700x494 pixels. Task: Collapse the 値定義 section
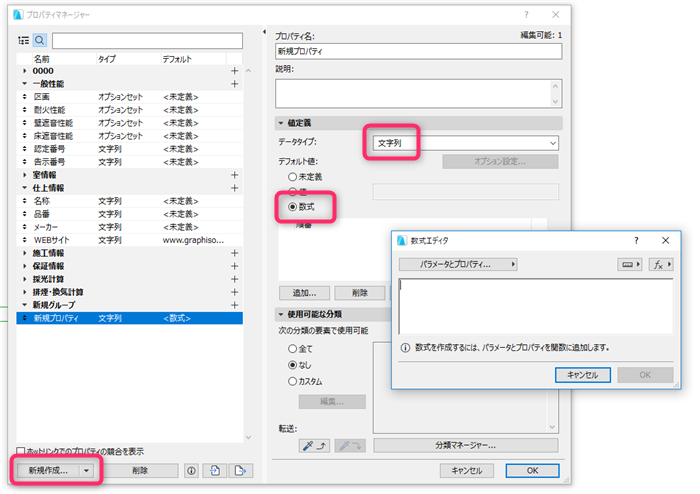tap(281, 123)
